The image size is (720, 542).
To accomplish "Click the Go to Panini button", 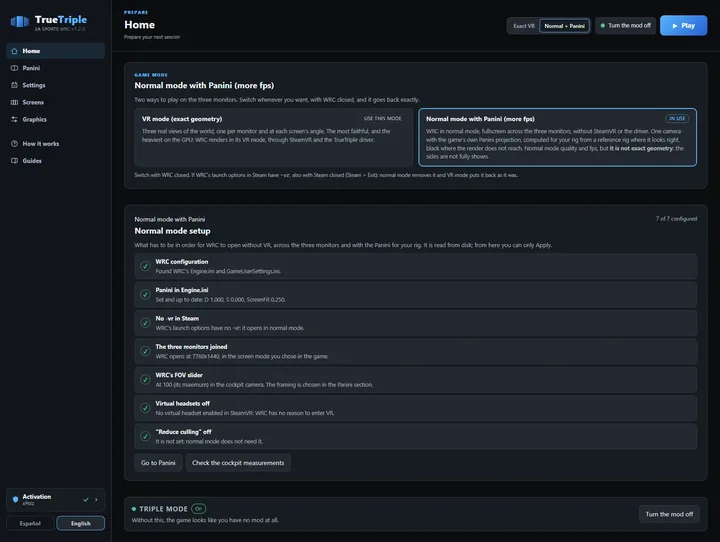I will pyautogui.click(x=158, y=463).
